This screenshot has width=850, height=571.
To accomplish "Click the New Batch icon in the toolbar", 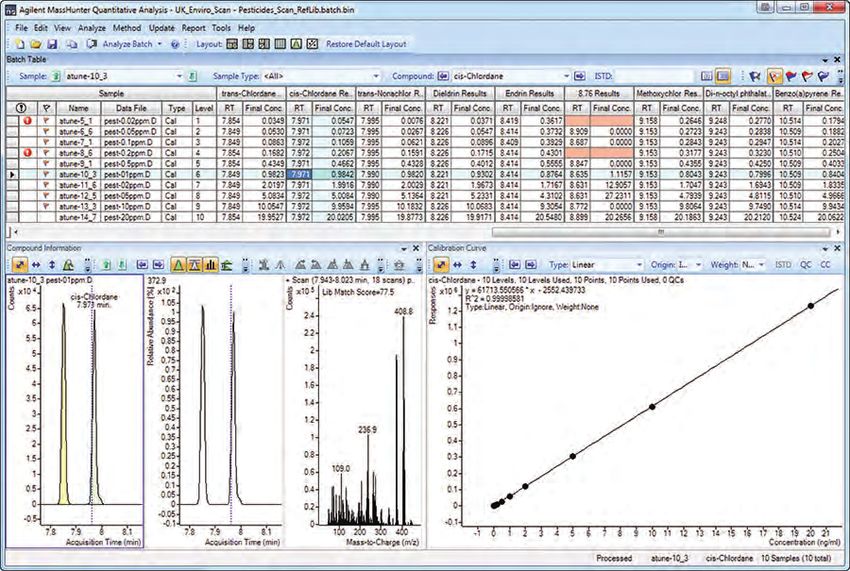I will [x=20, y=44].
